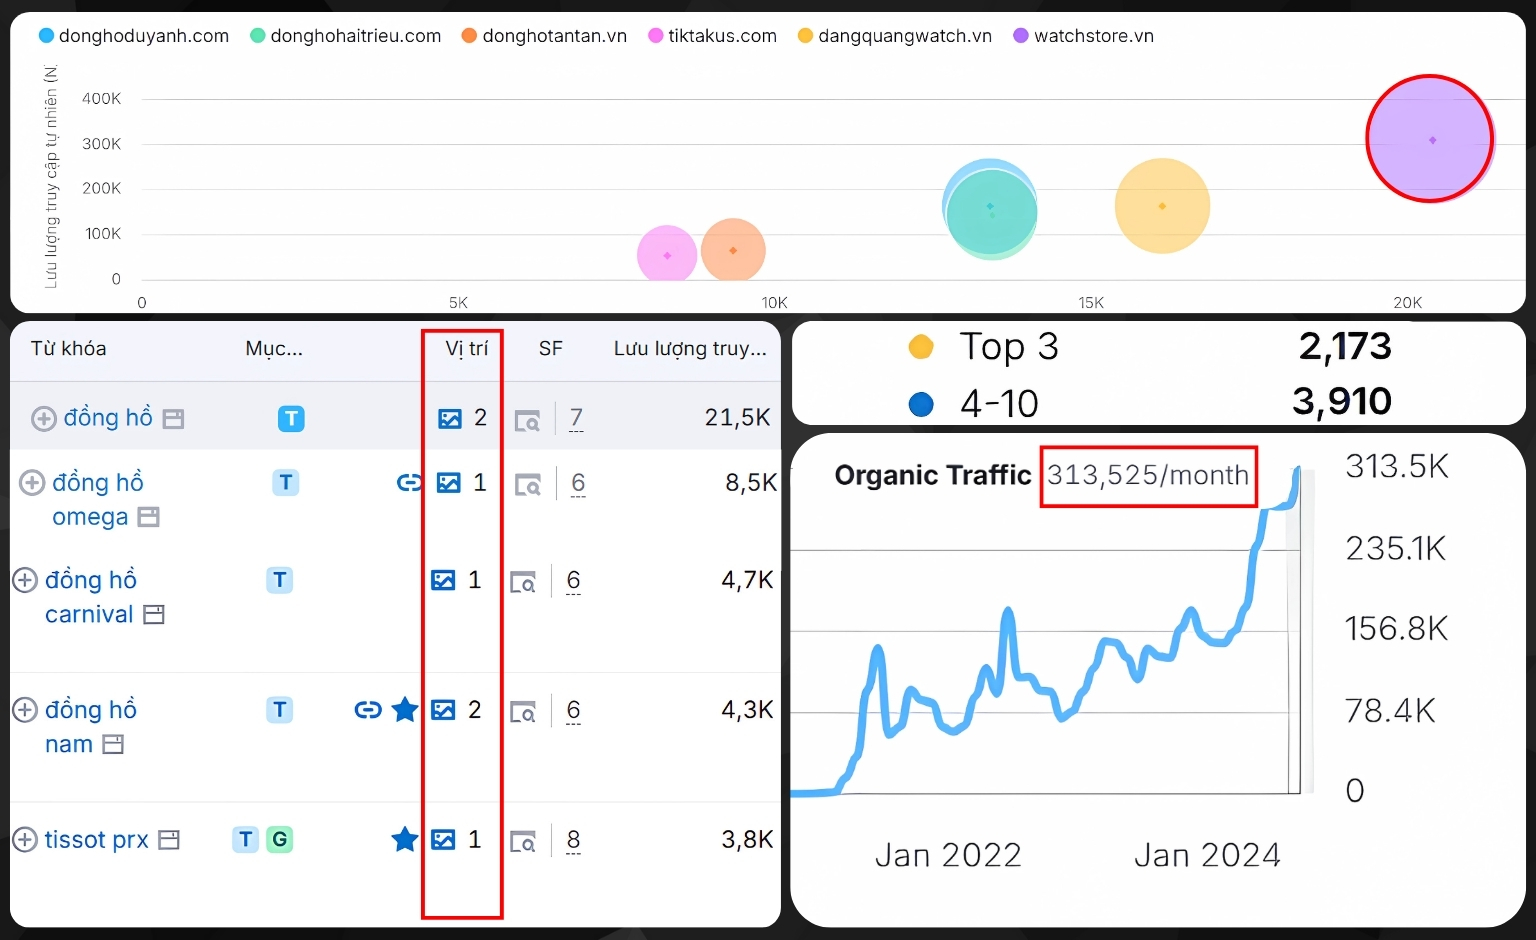Screen dimensions: 1536x940
Task: Open the 'đồng hồ nam' keyword link
Action: 90,710
